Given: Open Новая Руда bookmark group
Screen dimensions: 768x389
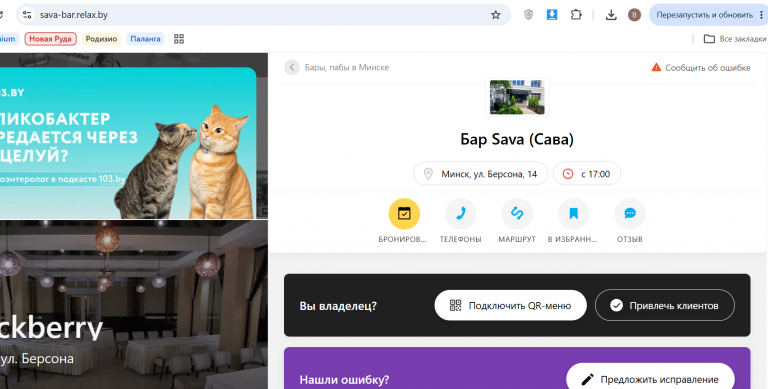Looking at the screenshot, I should 50,39.
